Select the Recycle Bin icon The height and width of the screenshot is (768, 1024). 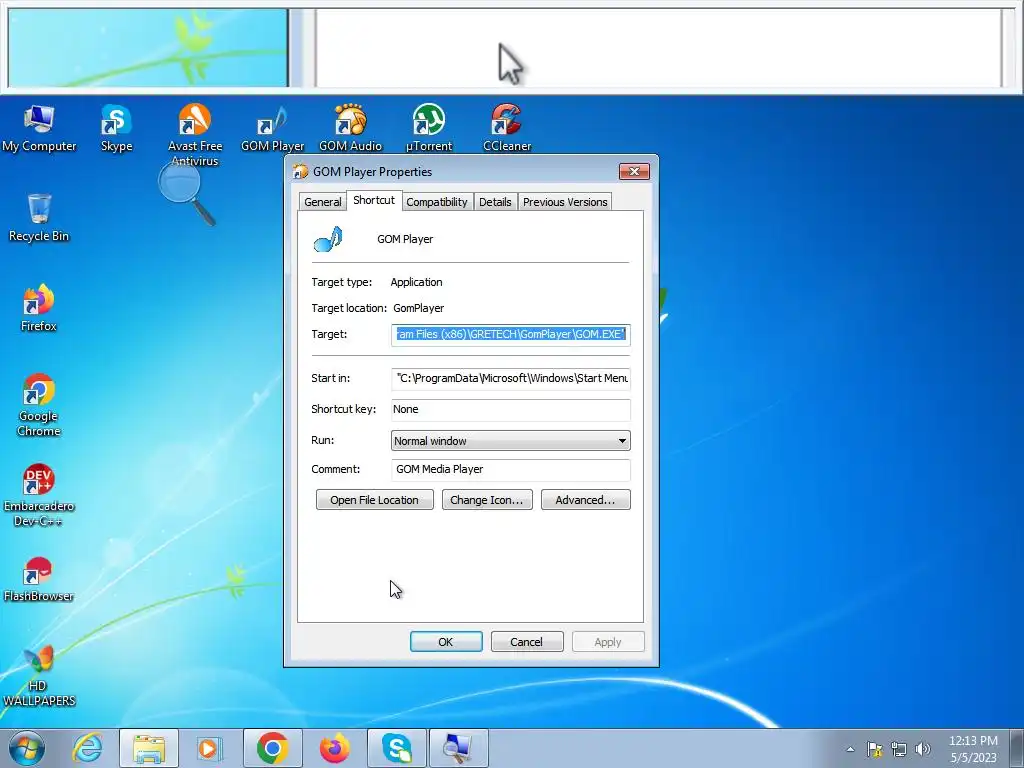[x=39, y=217]
